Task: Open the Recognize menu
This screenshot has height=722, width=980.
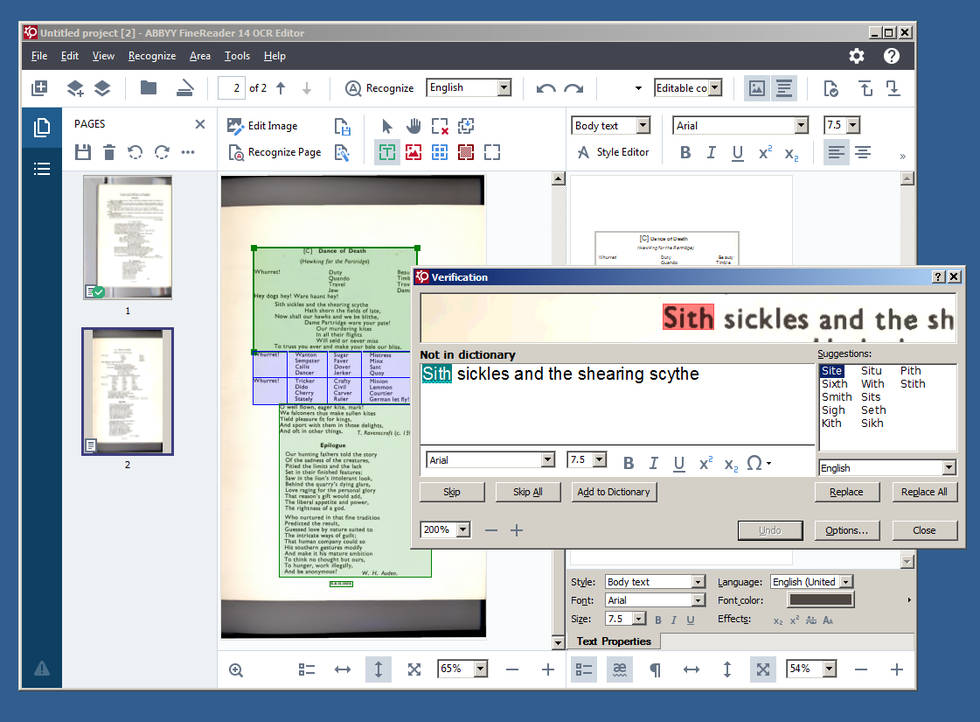Action: 152,56
